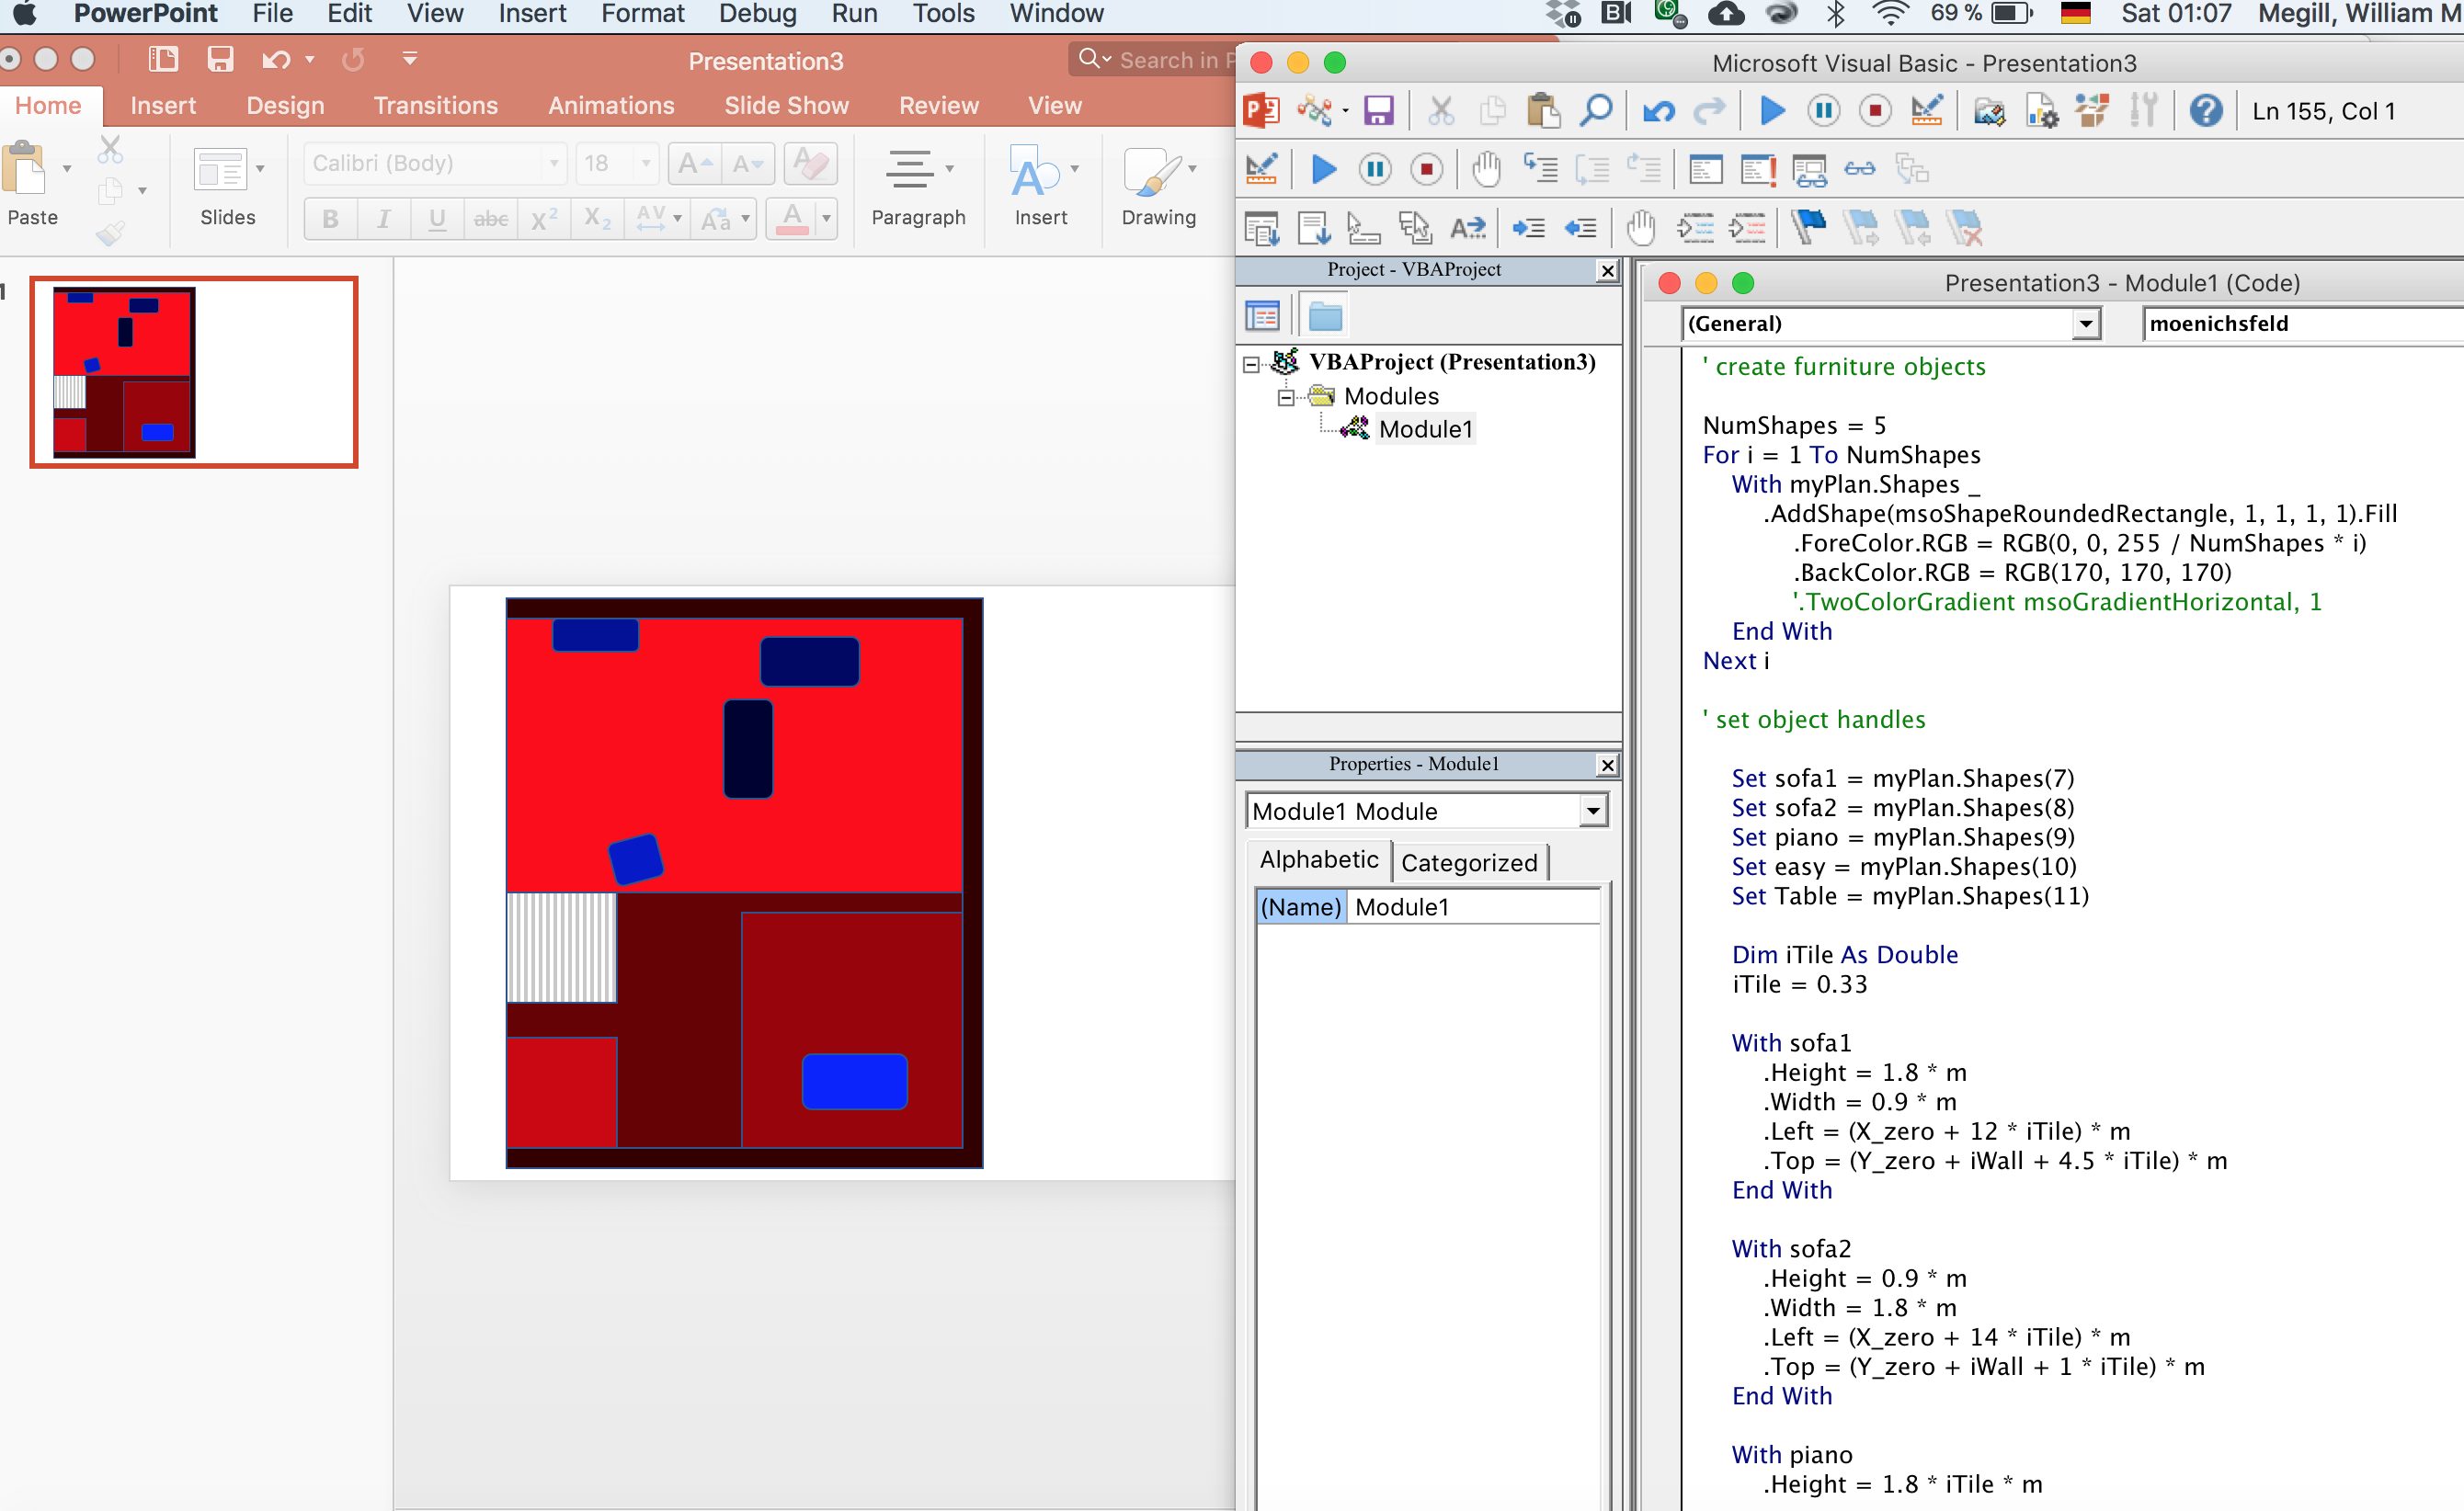Select Module1 in the project tree
2464x1511 pixels.
(1424, 429)
